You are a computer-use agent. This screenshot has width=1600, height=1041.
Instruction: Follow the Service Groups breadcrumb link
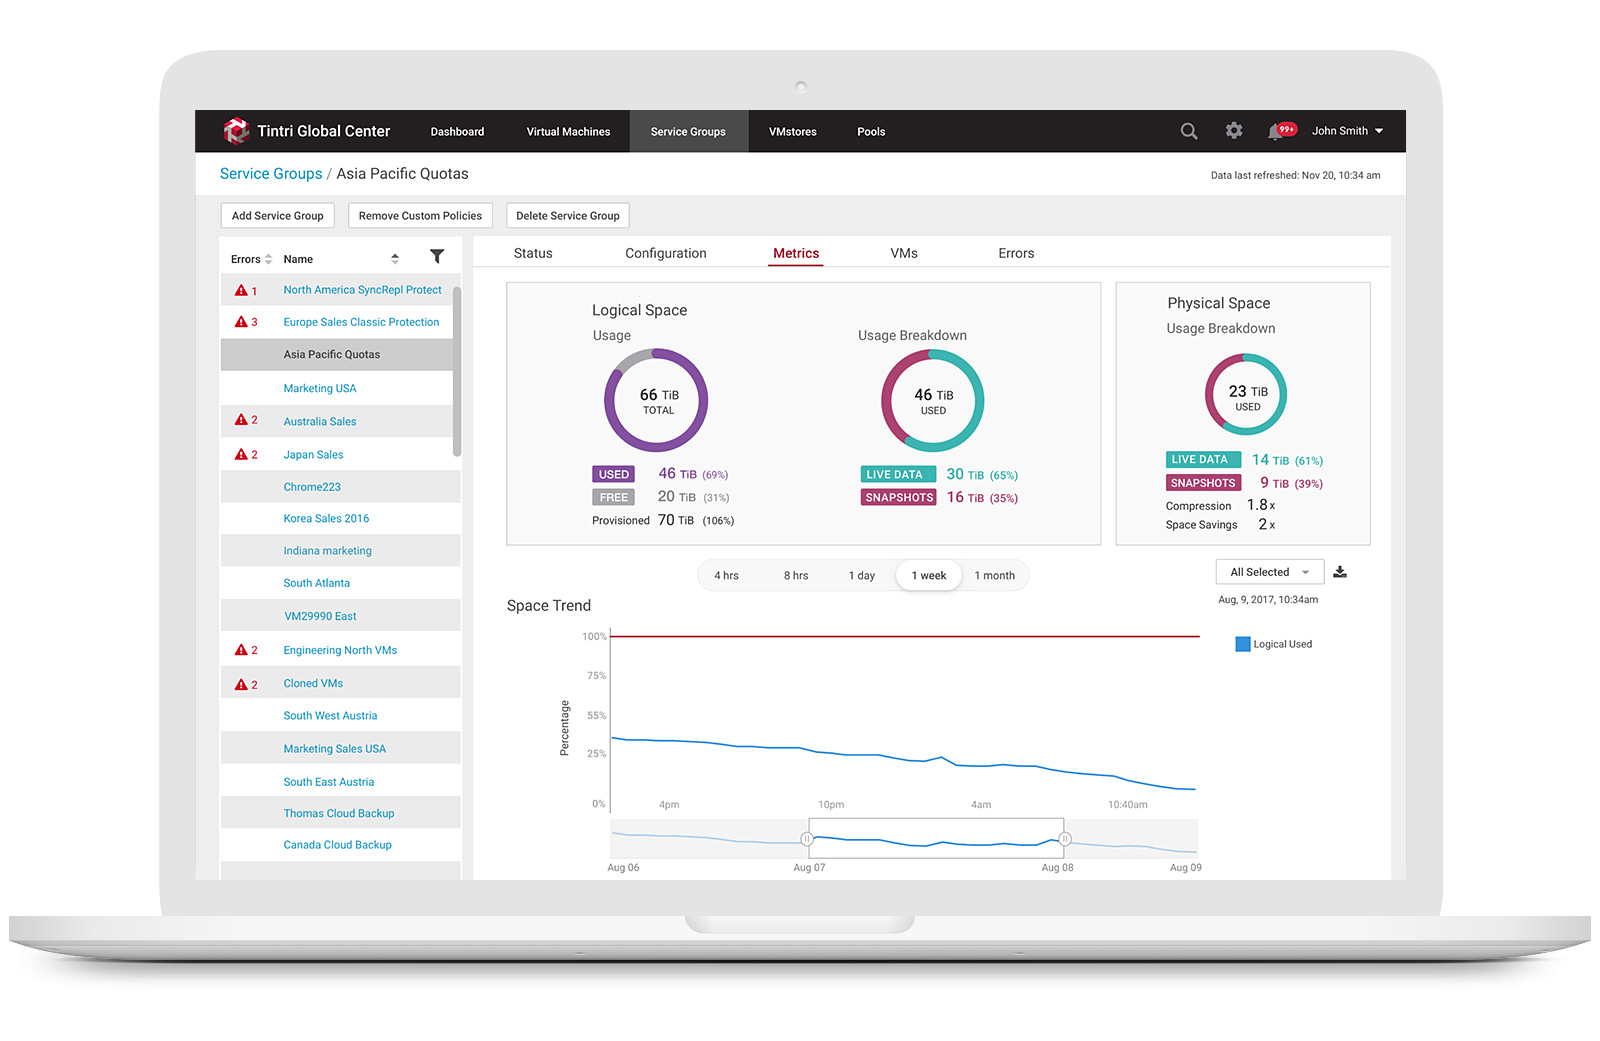pyautogui.click(x=271, y=174)
